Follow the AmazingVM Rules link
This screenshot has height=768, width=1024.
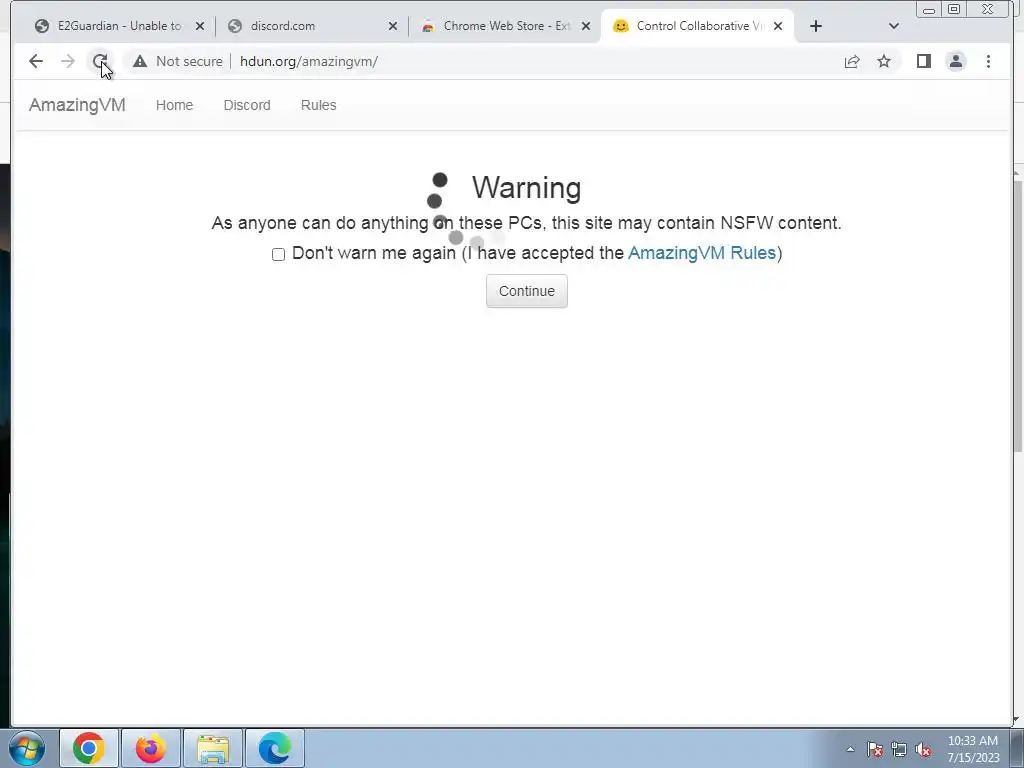pyautogui.click(x=702, y=253)
